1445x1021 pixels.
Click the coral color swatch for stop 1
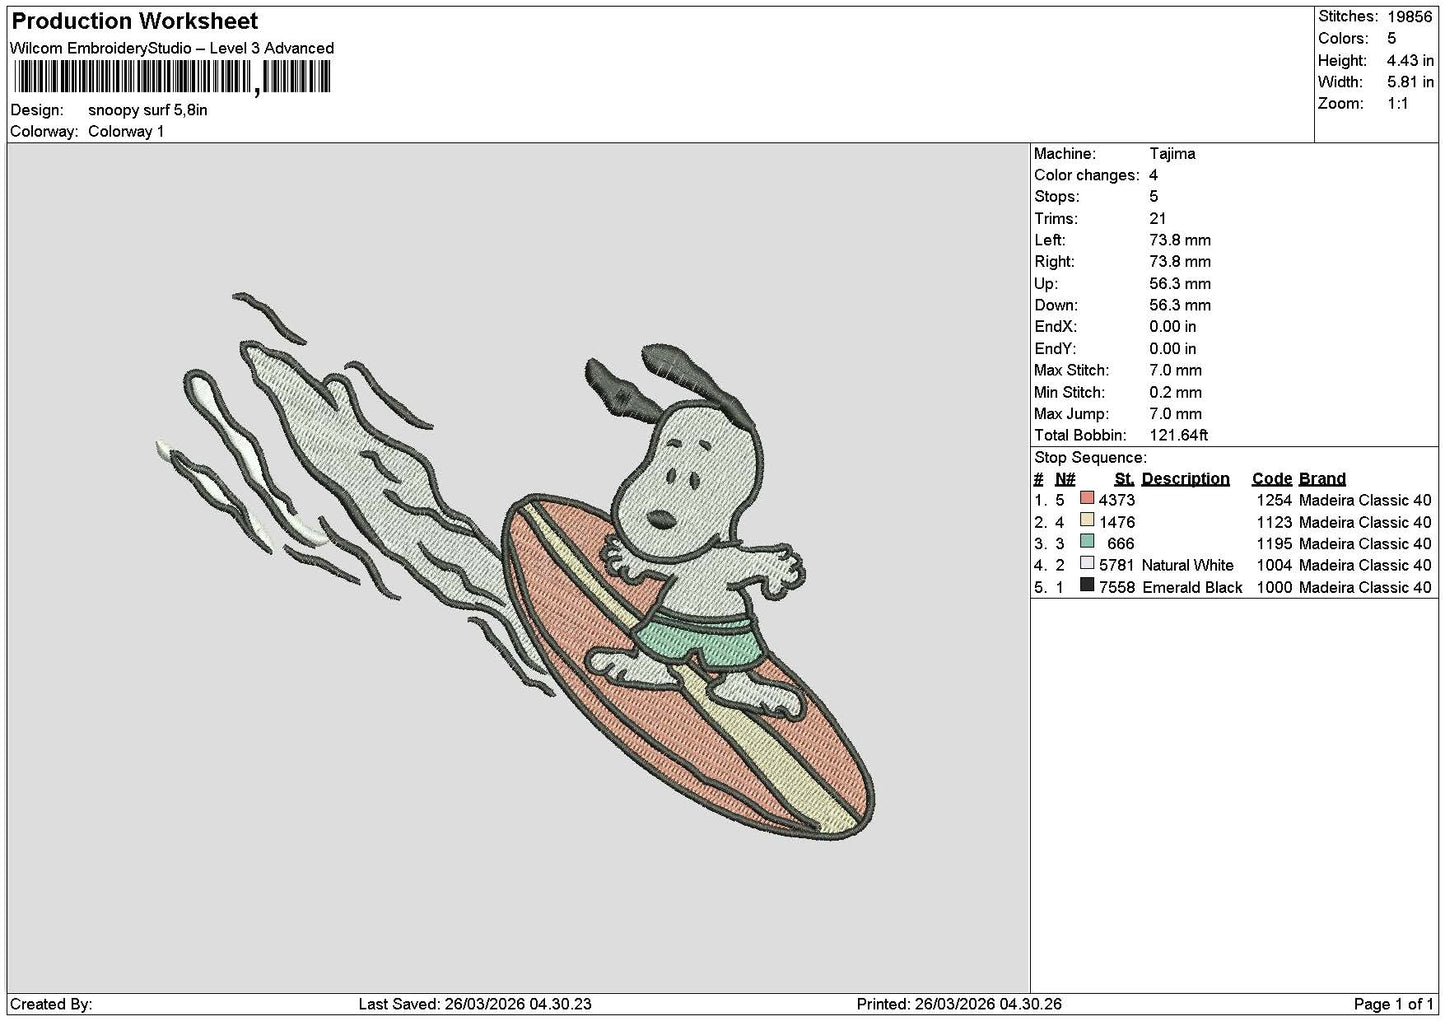coord(1087,498)
